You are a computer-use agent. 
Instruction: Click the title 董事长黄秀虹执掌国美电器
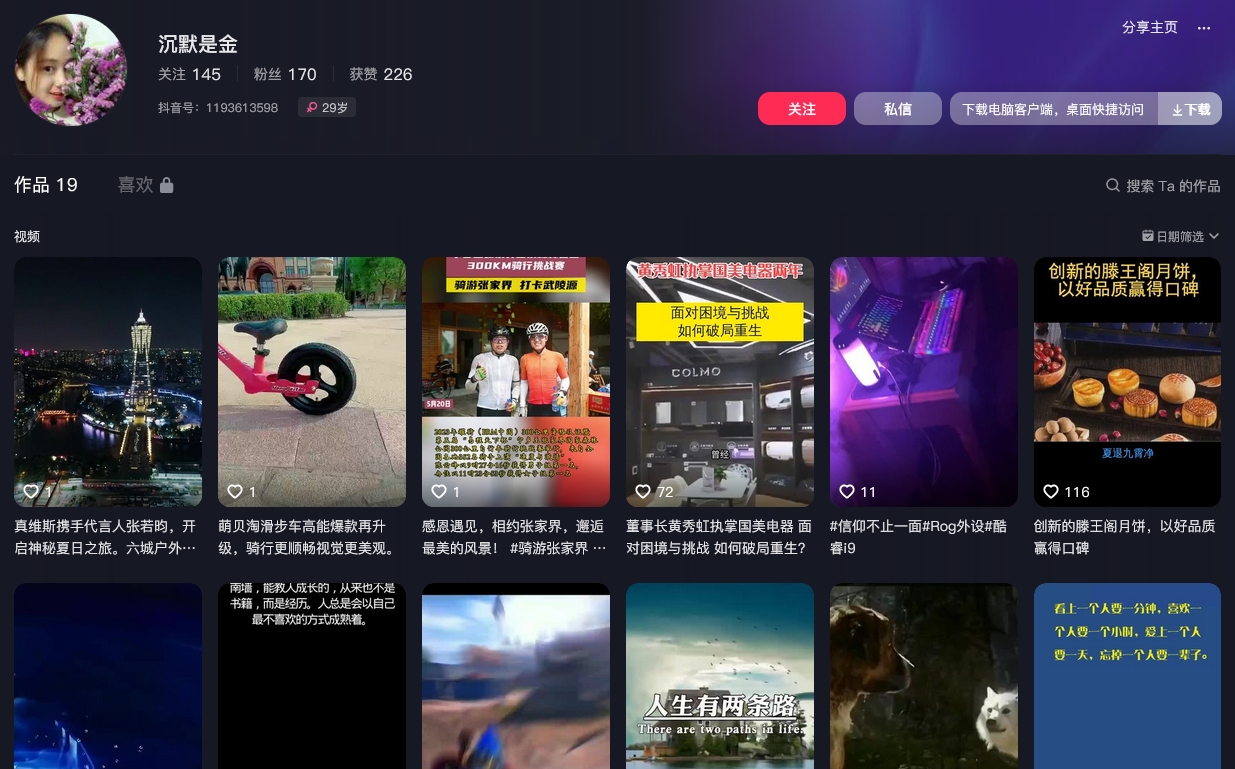[x=718, y=537]
